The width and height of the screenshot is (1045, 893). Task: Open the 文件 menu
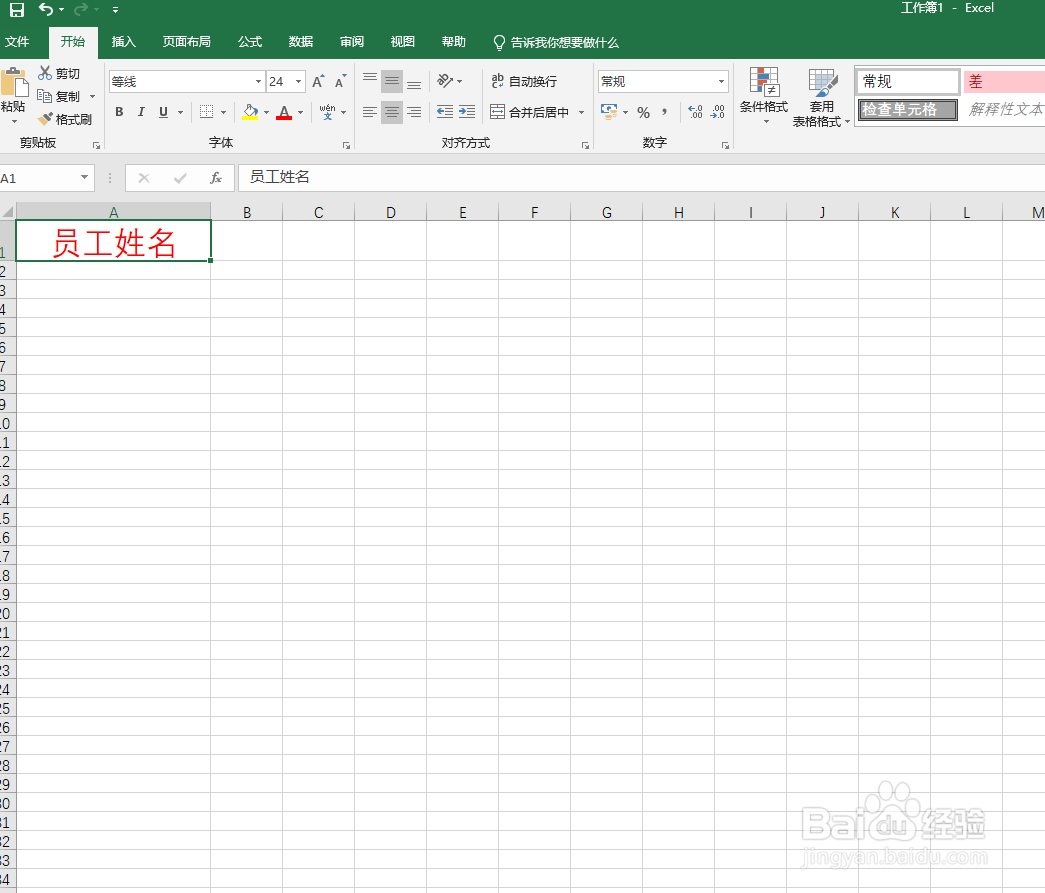click(17, 42)
